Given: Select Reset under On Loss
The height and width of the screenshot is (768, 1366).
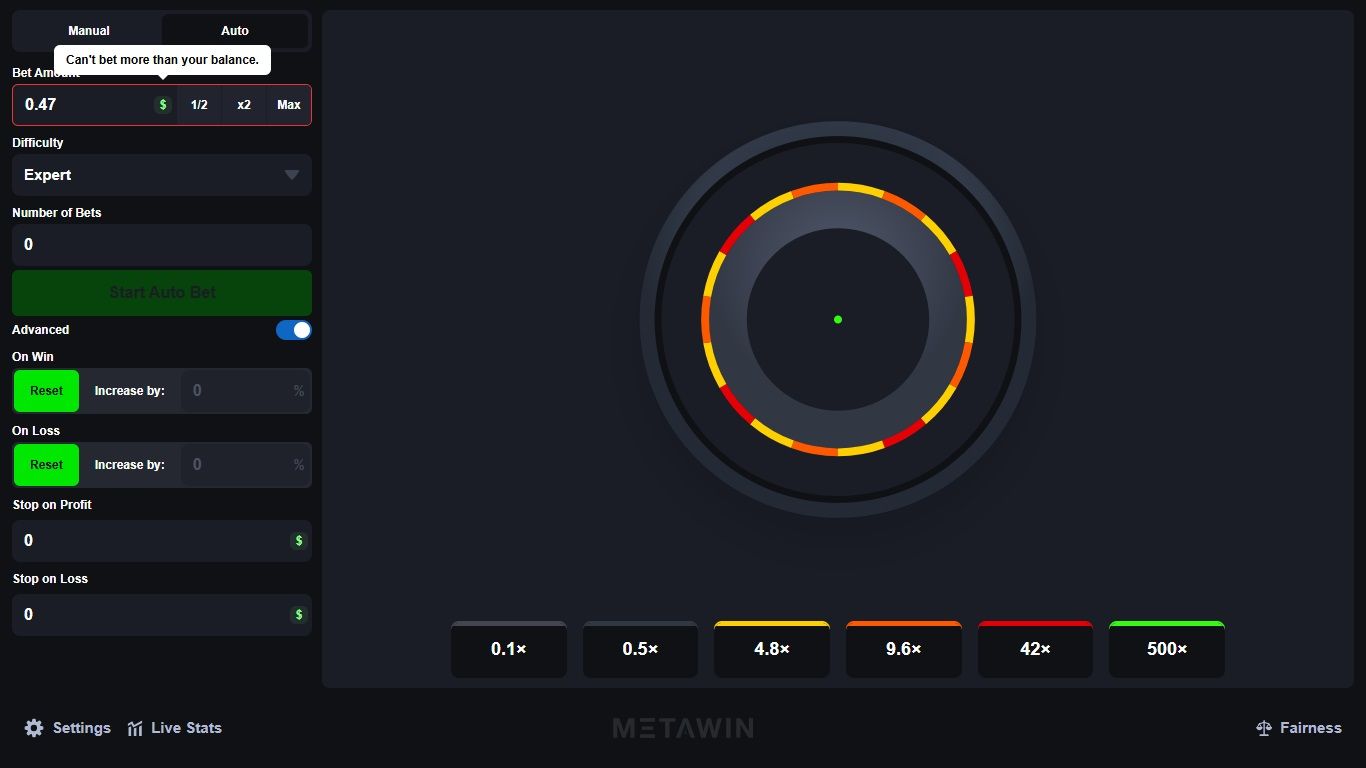Looking at the screenshot, I should (46, 465).
